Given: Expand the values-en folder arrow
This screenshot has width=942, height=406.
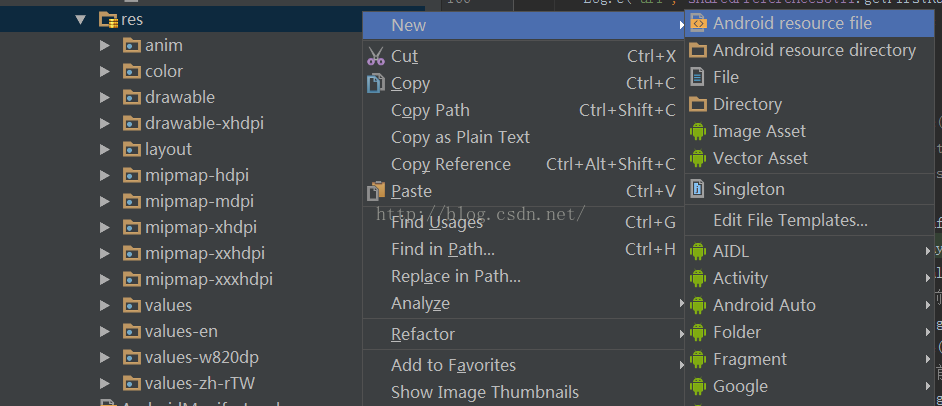Looking at the screenshot, I should tap(105, 331).
